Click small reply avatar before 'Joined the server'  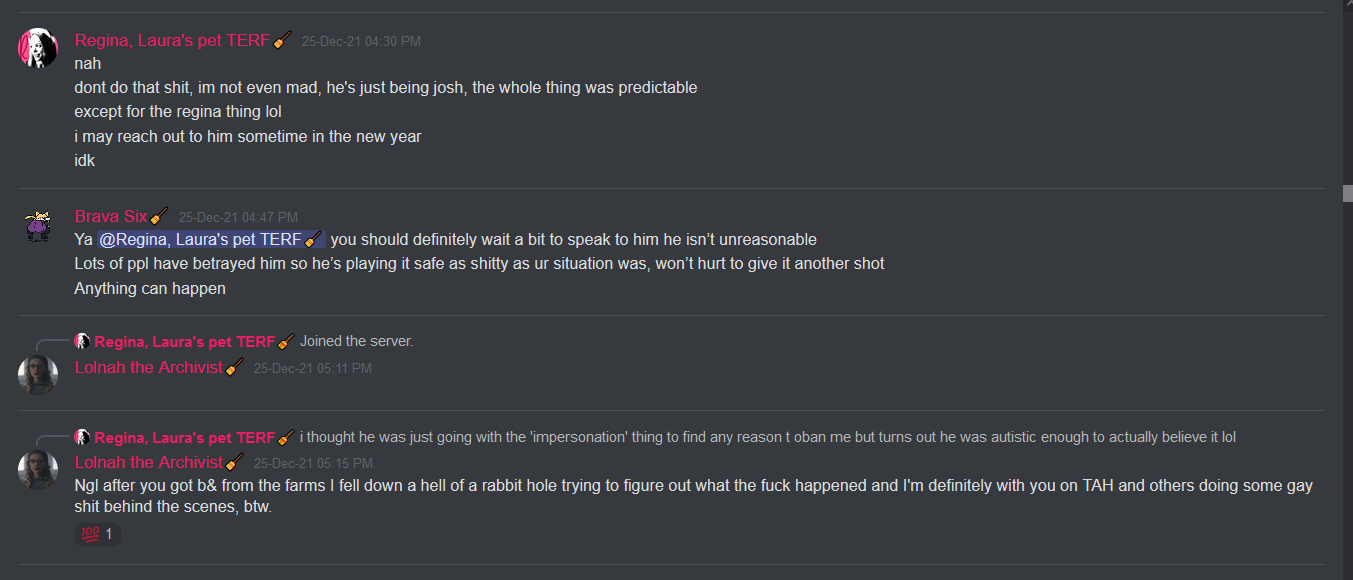82,342
